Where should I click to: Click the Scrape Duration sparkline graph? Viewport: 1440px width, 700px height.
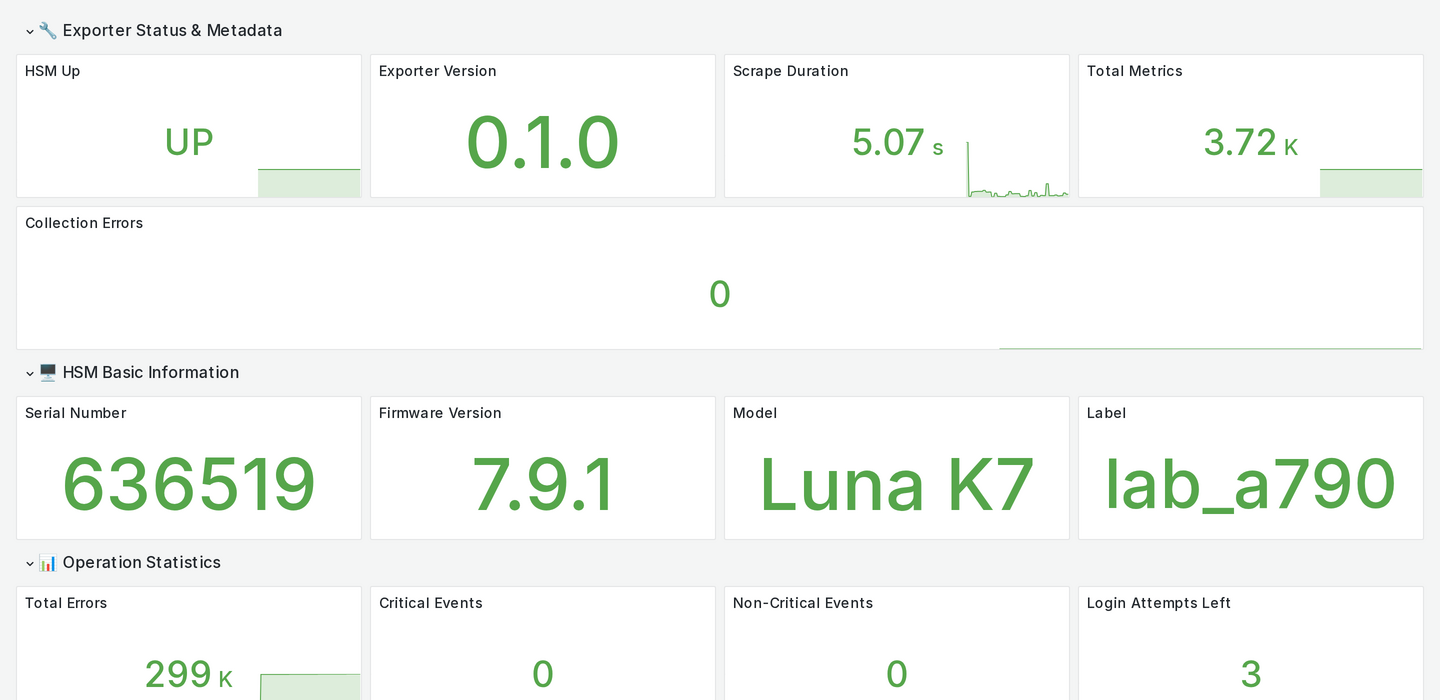[1017, 180]
